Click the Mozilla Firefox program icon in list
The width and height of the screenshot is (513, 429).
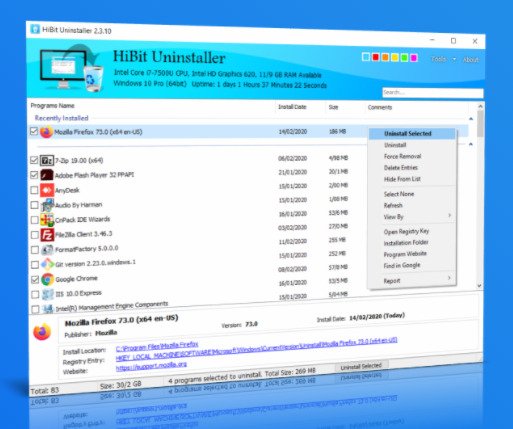point(46,132)
